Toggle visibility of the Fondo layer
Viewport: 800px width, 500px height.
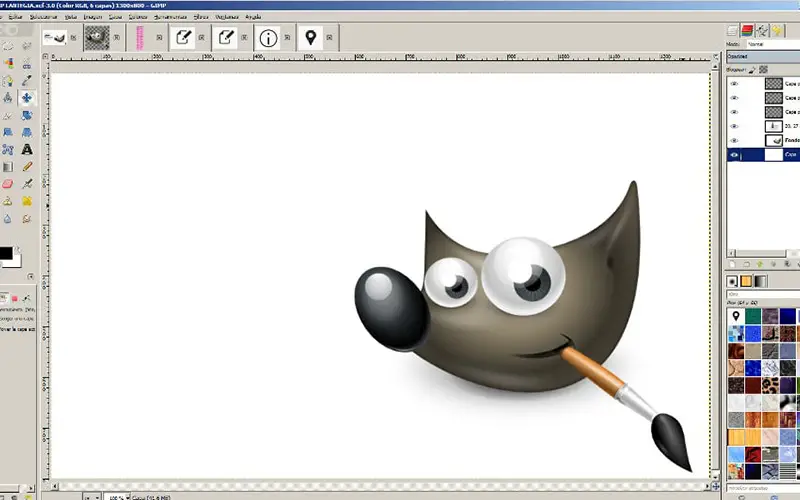pyautogui.click(x=734, y=140)
